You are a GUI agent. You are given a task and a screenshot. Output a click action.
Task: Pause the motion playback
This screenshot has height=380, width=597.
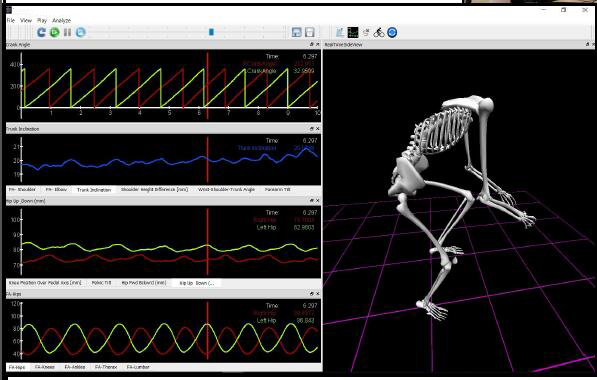pos(67,33)
